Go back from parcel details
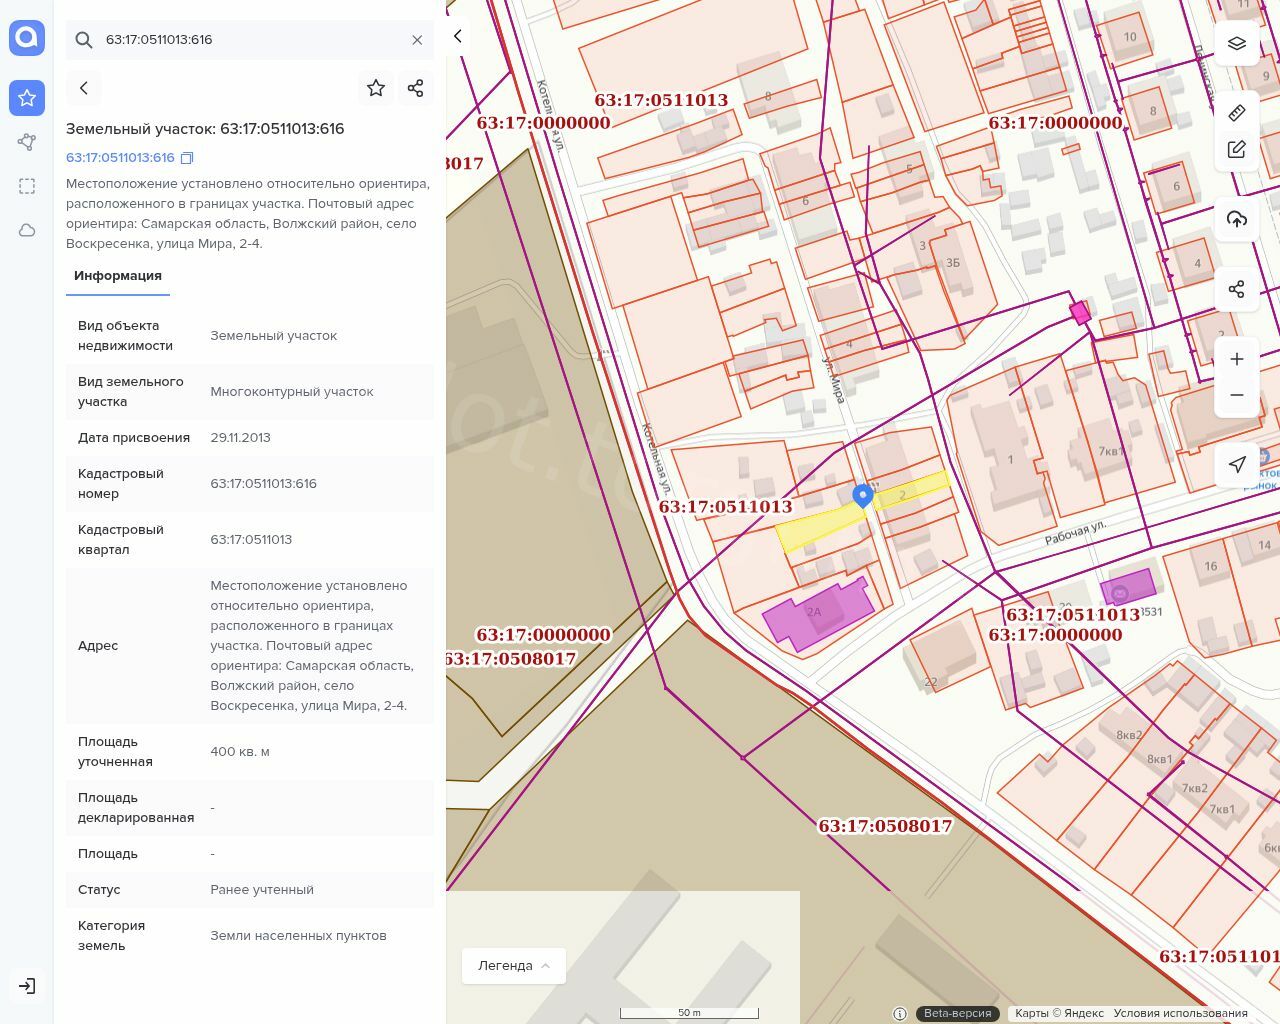The image size is (1280, 1024). 84,88
